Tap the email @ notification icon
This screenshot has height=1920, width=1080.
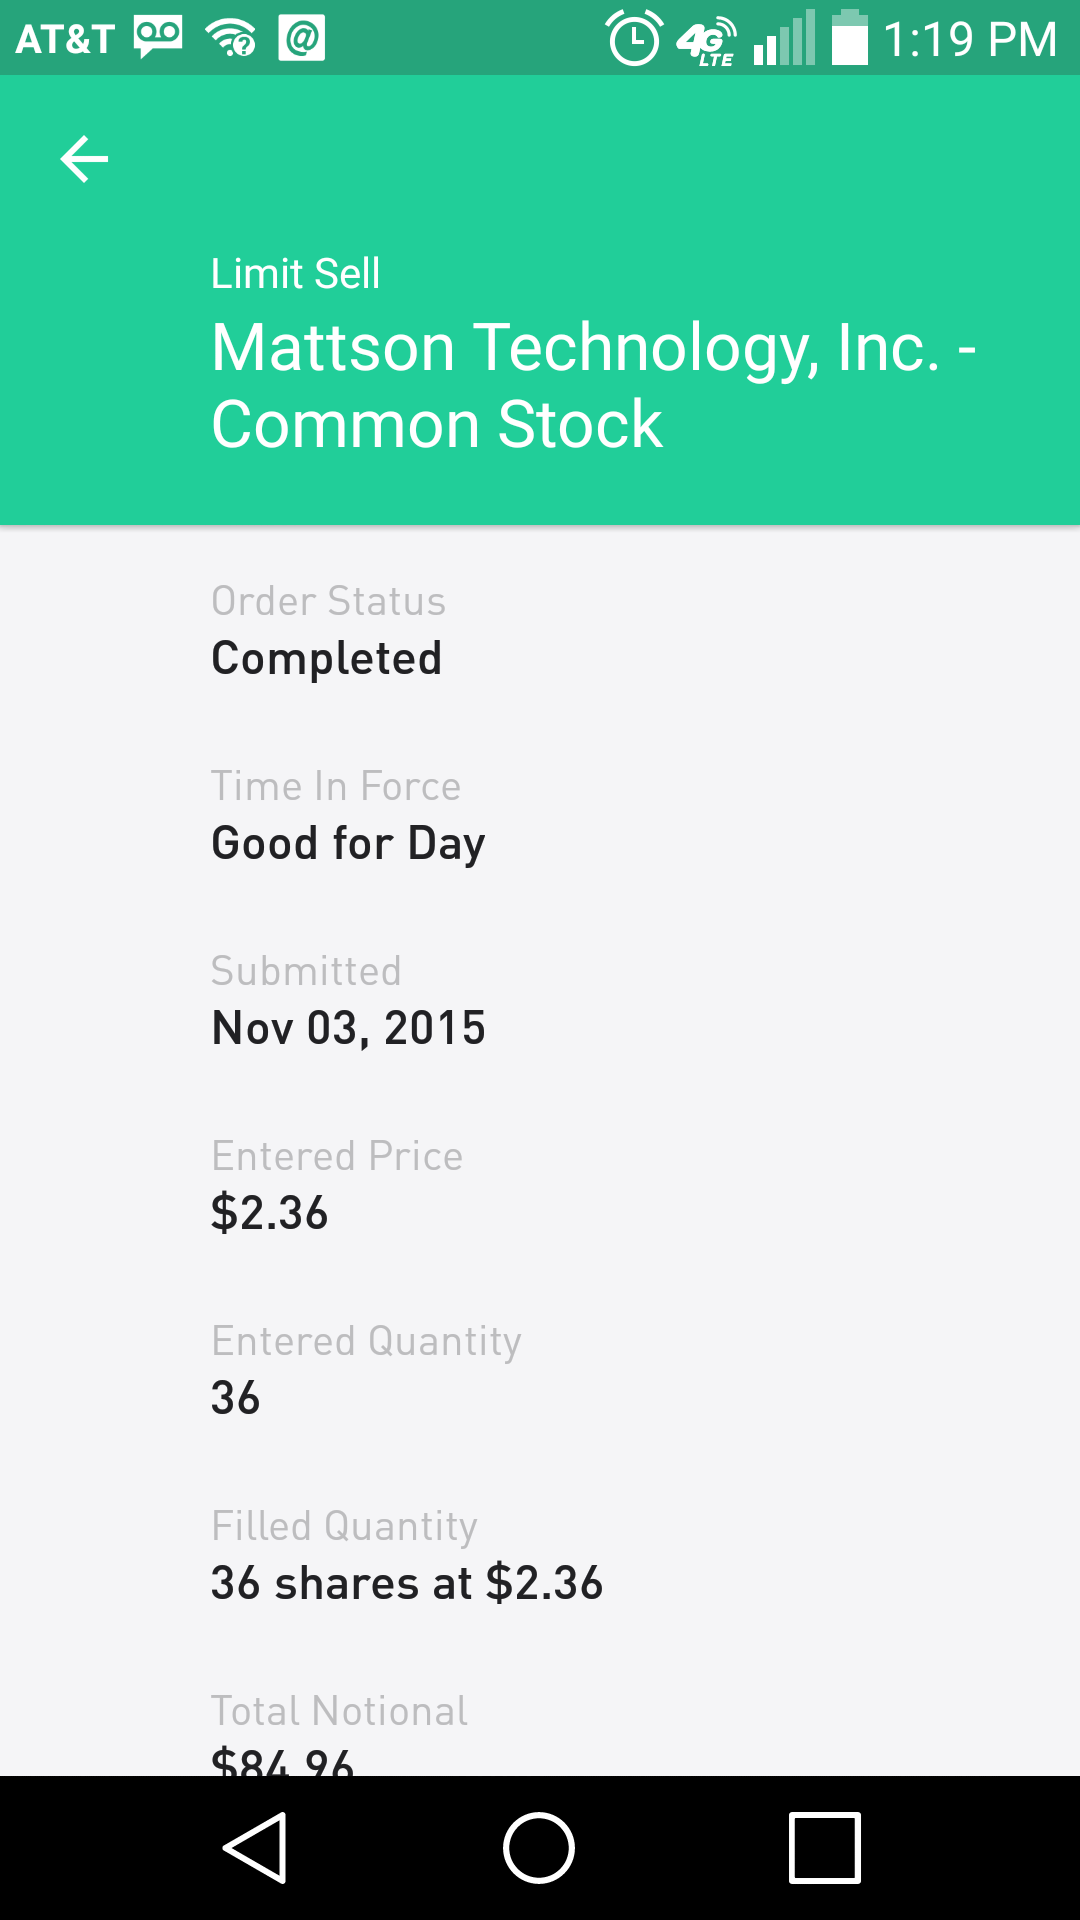point(301,39)
